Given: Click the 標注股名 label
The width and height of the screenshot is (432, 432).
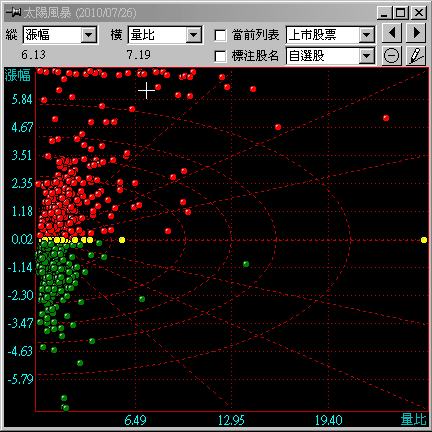Looking at the screenshot, I should [255, 56].
